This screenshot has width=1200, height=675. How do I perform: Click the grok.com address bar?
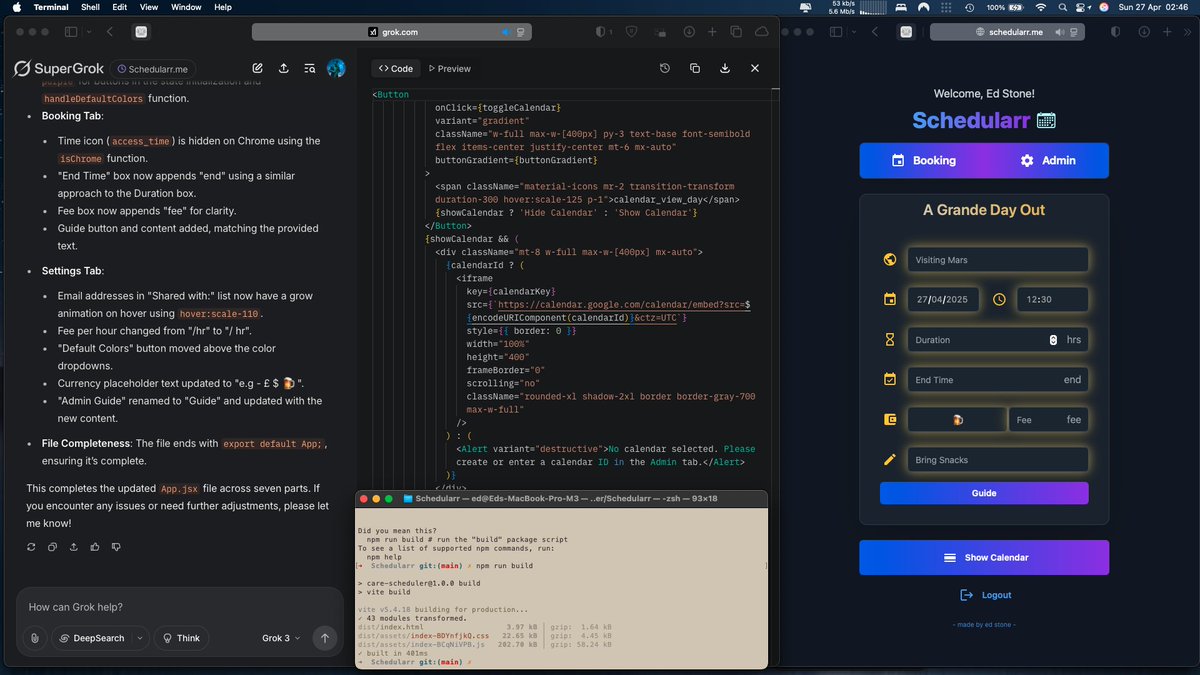point(391,32)
